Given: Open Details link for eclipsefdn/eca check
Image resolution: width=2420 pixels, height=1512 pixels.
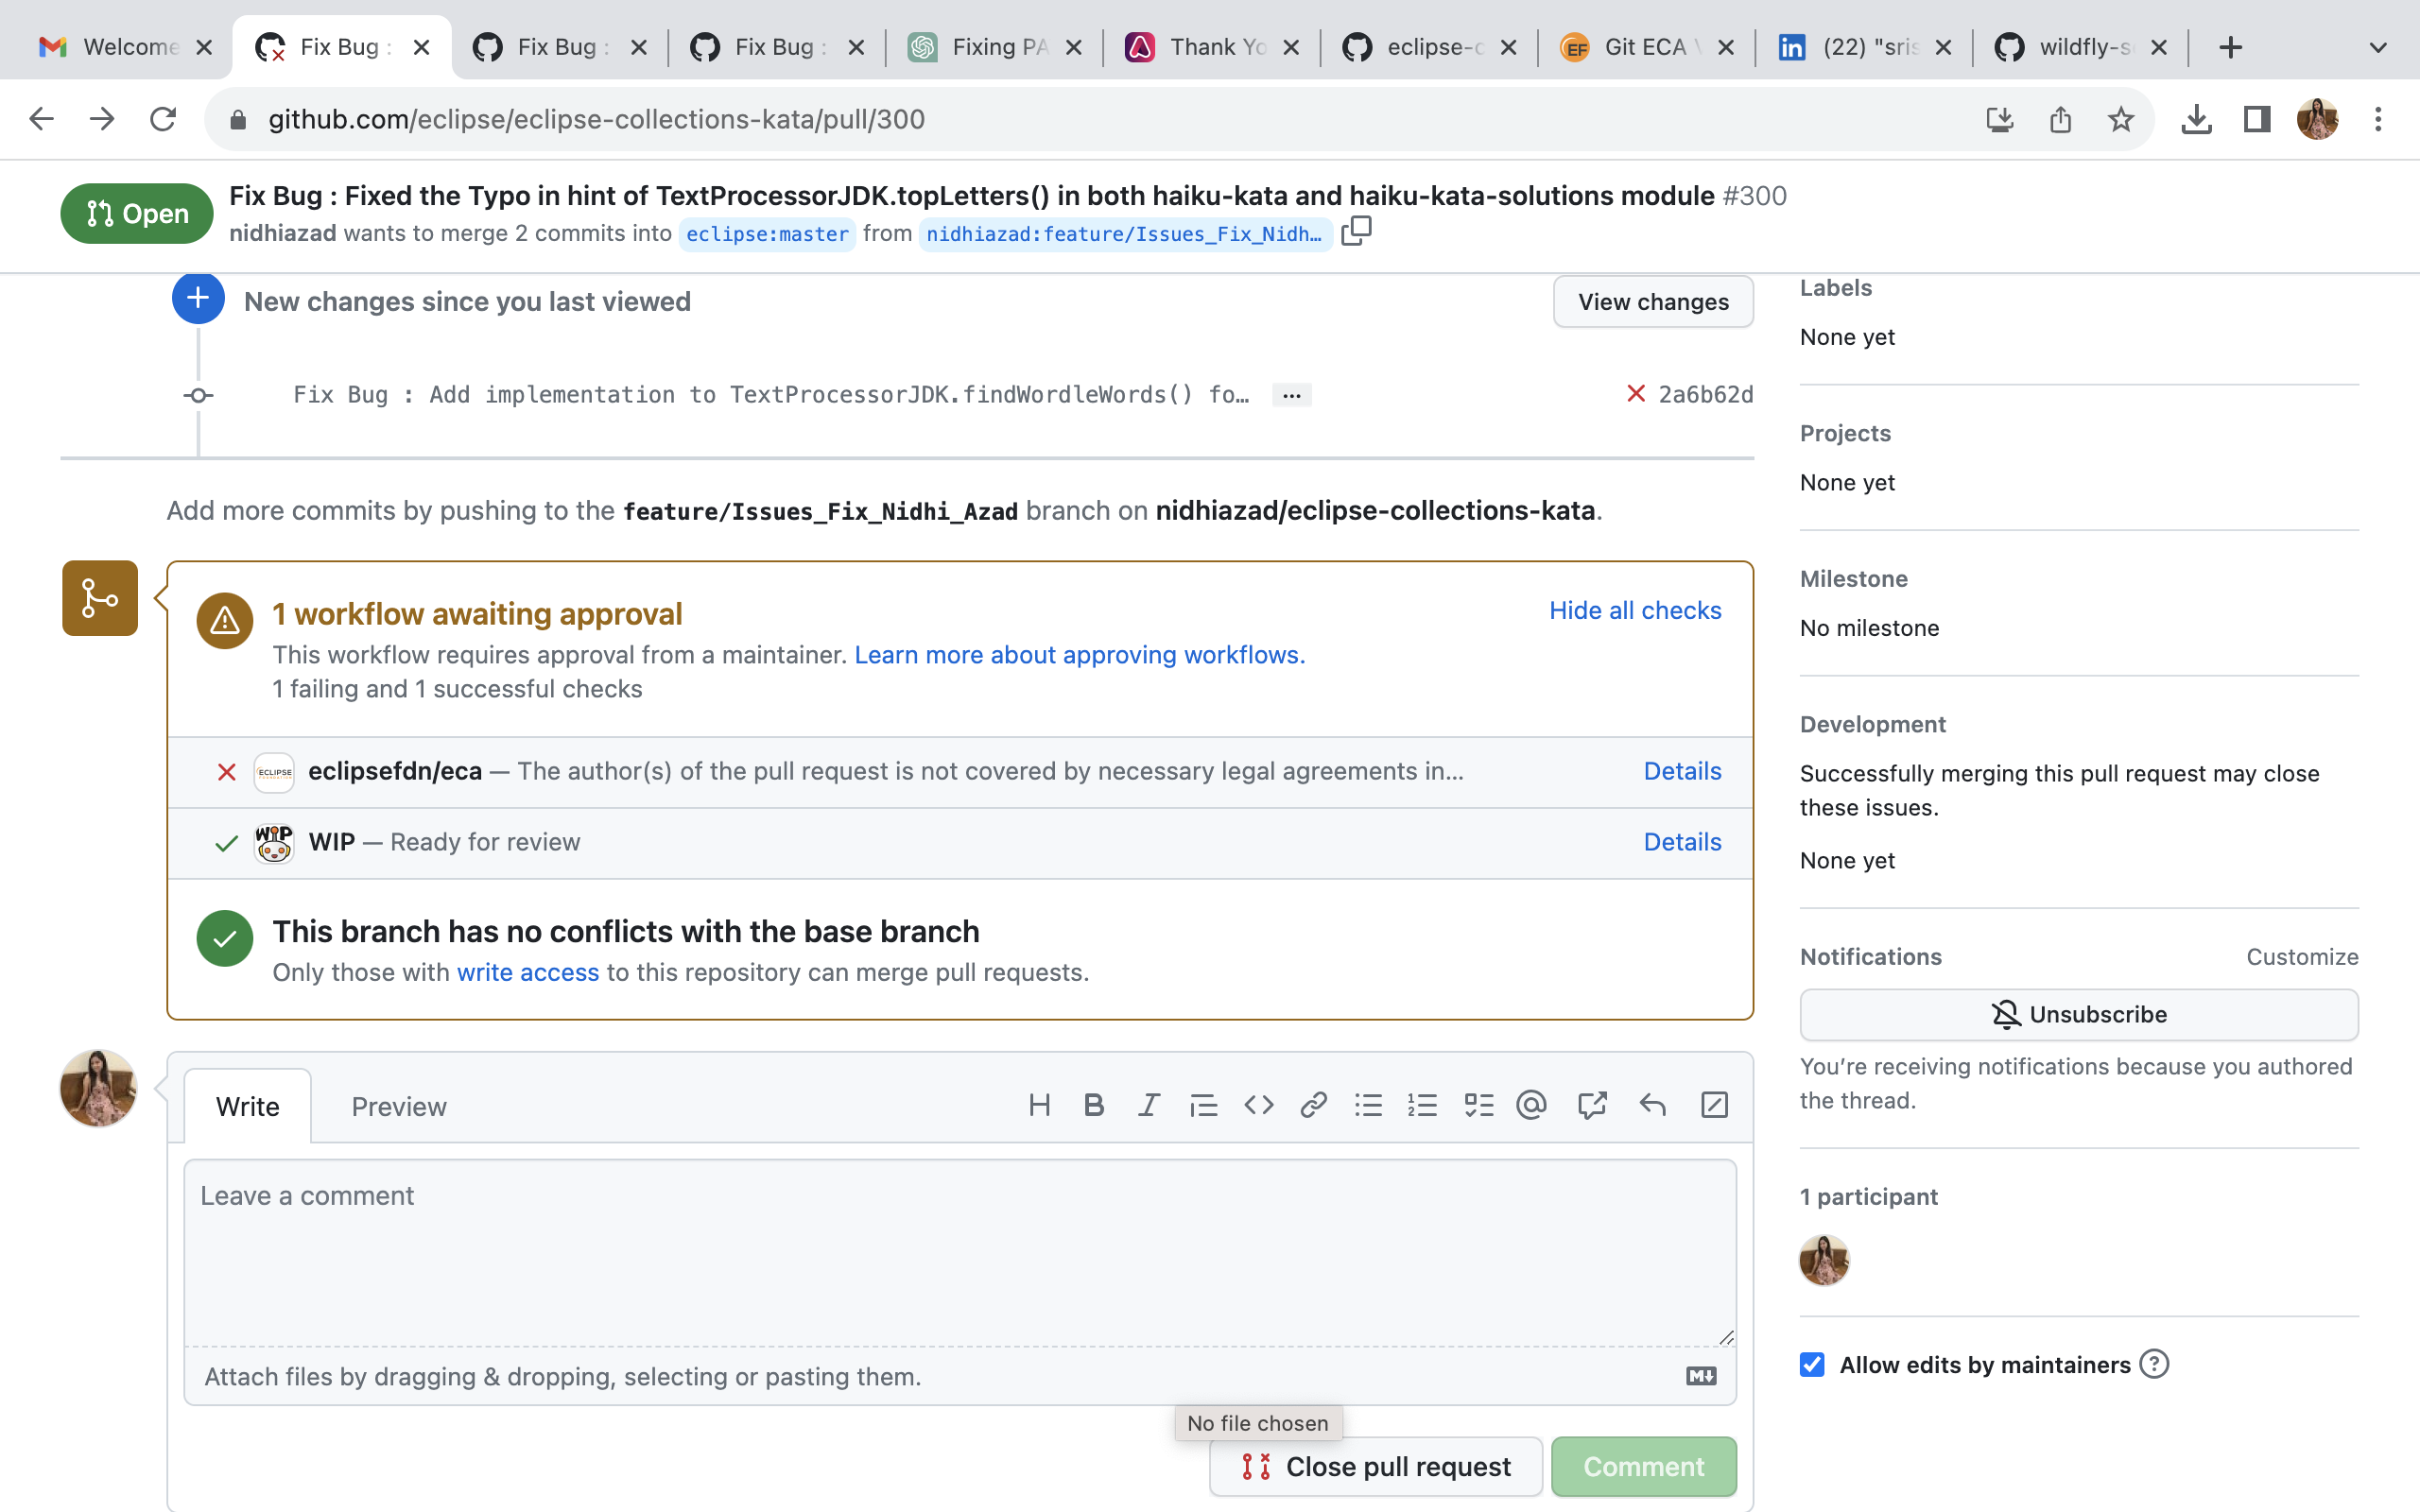Looking at the screenshot, I should point(1682,771).
